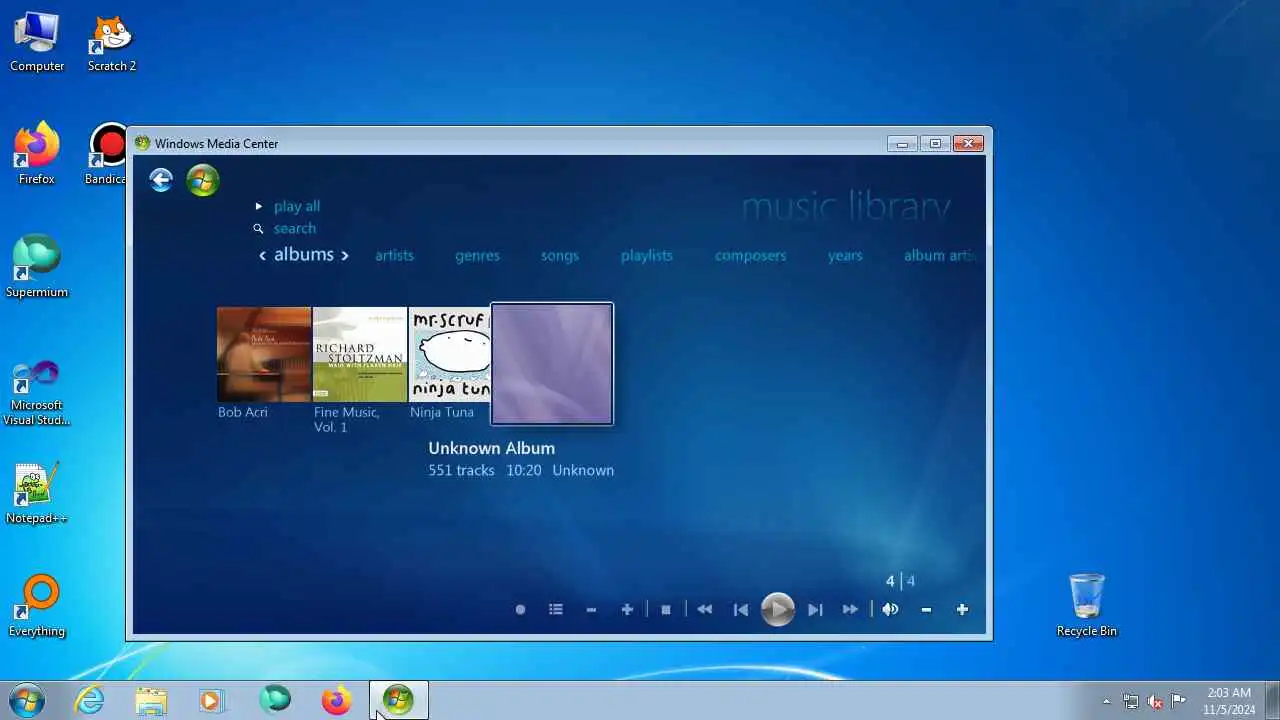Switch to years view

(x=845, y=255)
